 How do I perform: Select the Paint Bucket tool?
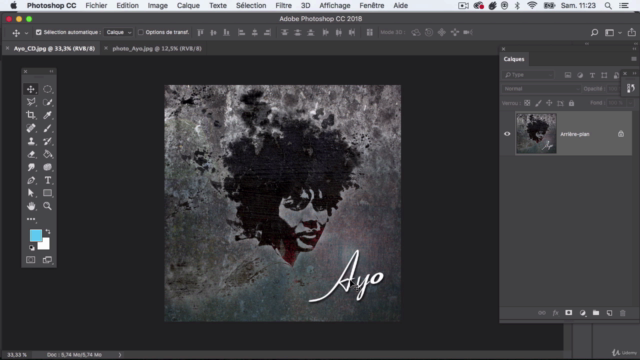[x=47, y=154]
